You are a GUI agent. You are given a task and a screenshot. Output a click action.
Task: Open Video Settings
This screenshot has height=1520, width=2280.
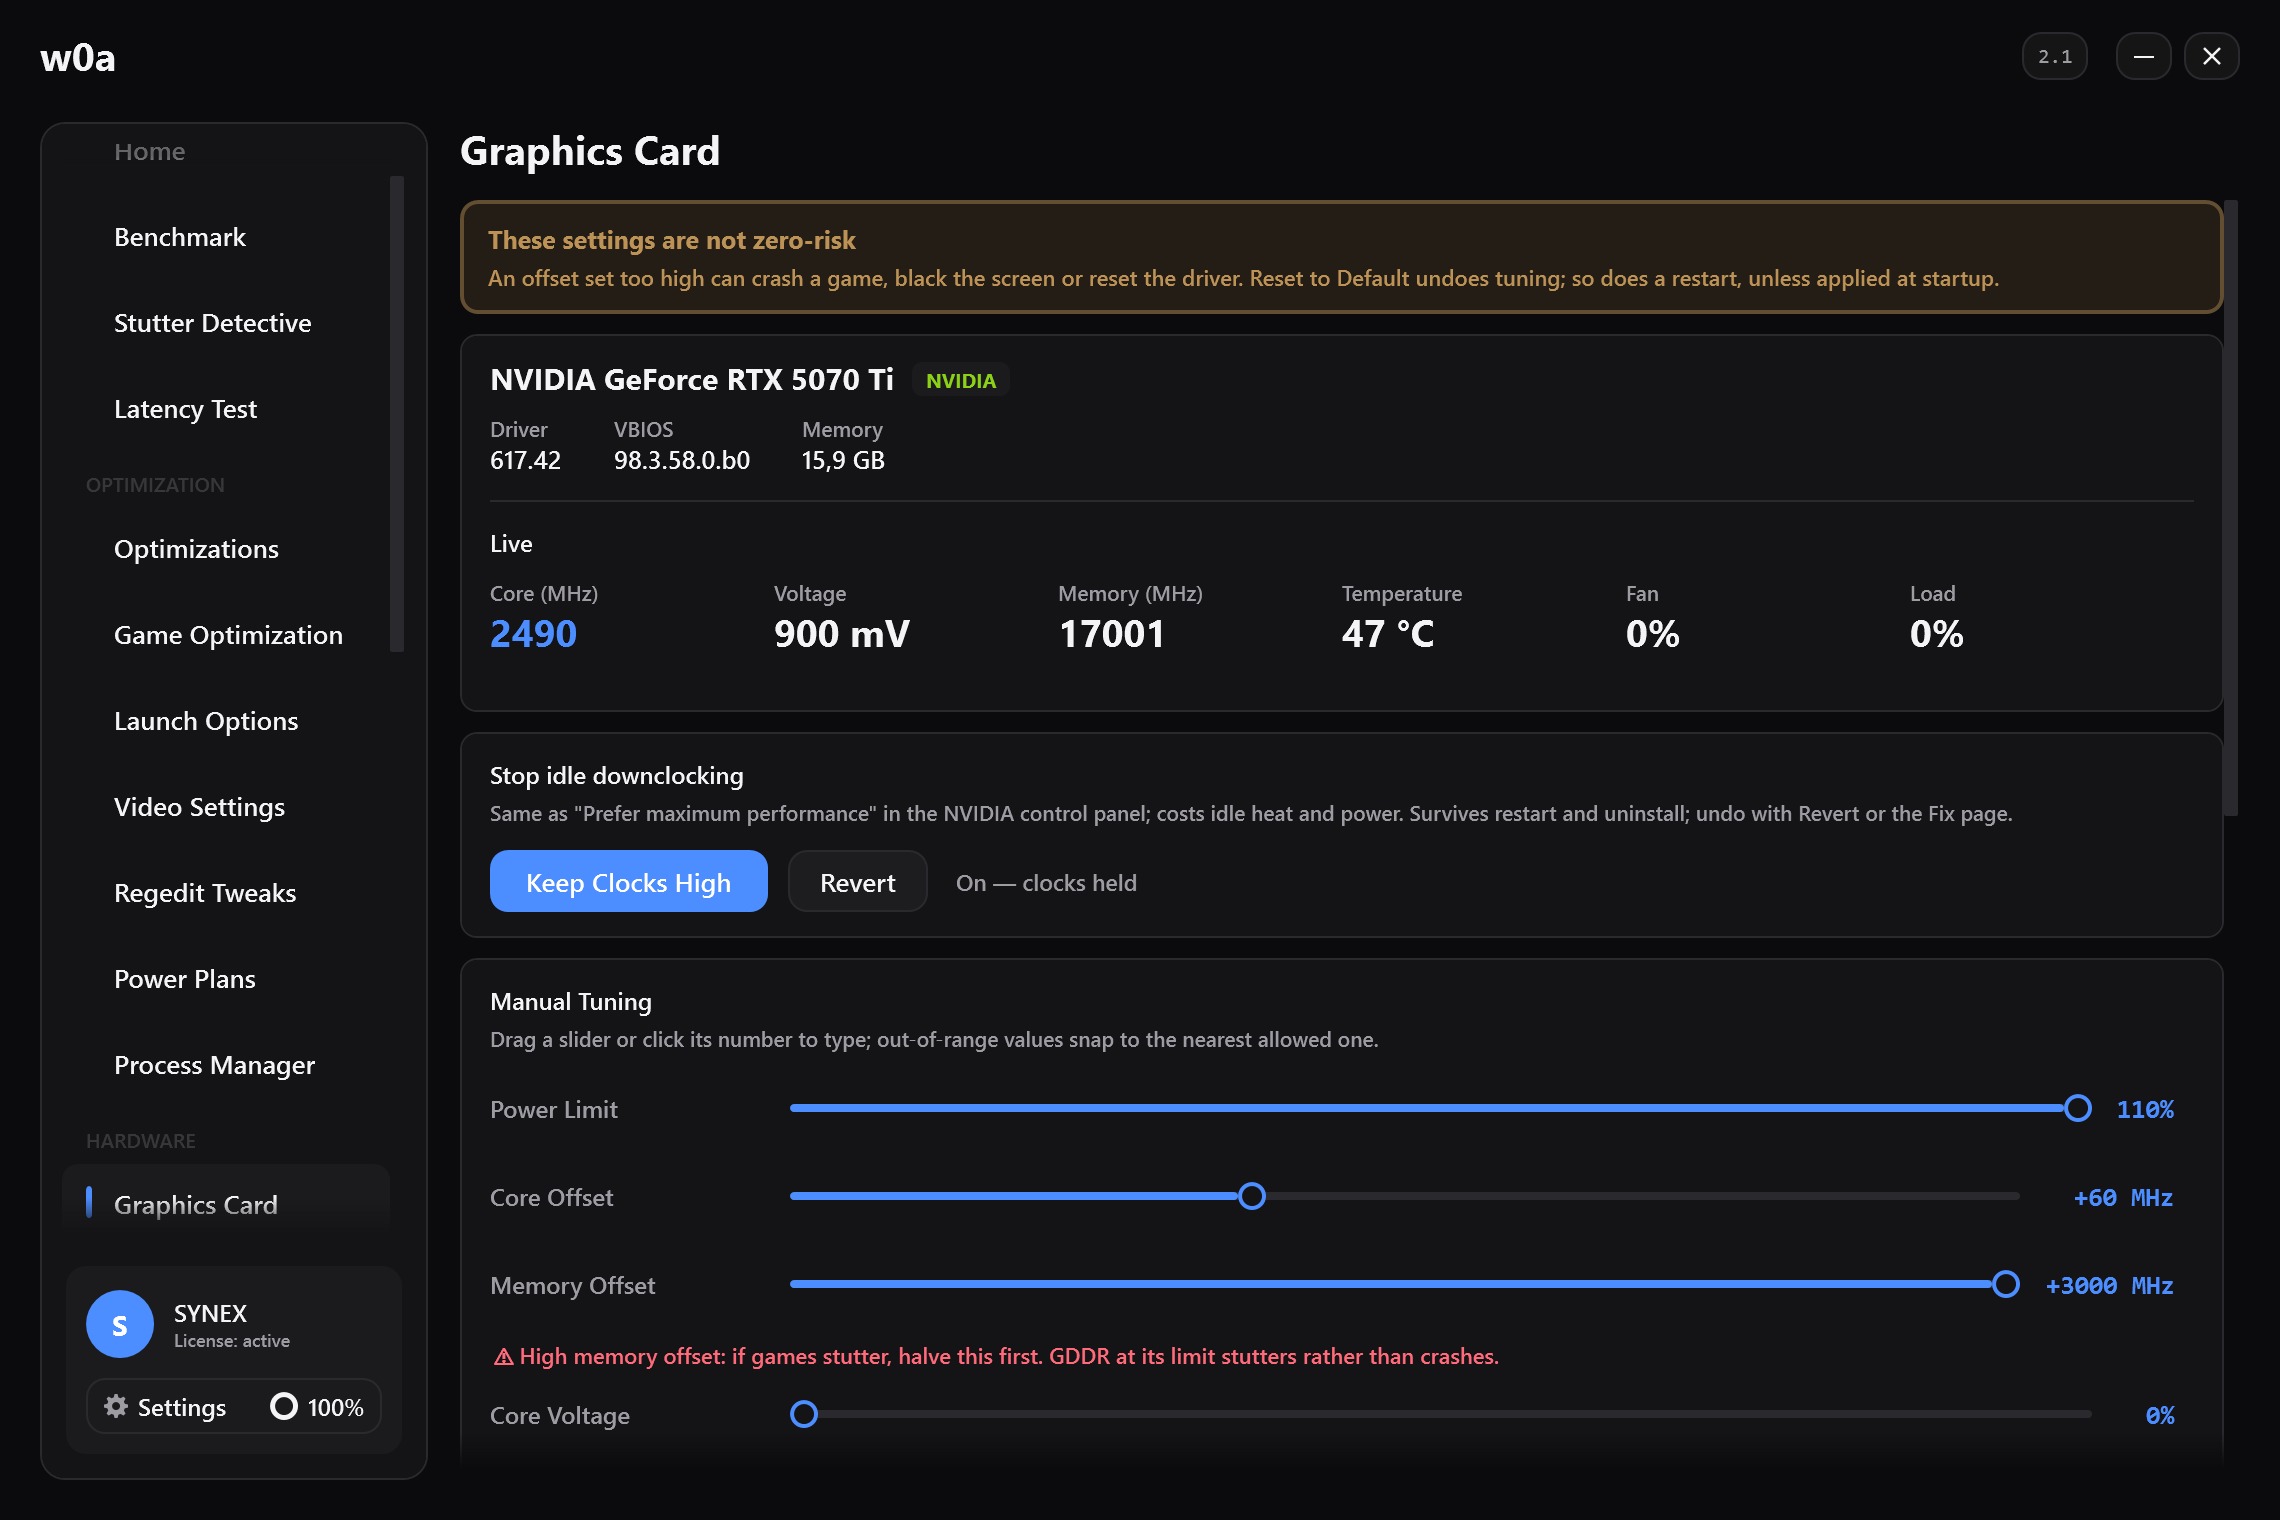pos(200,807)
